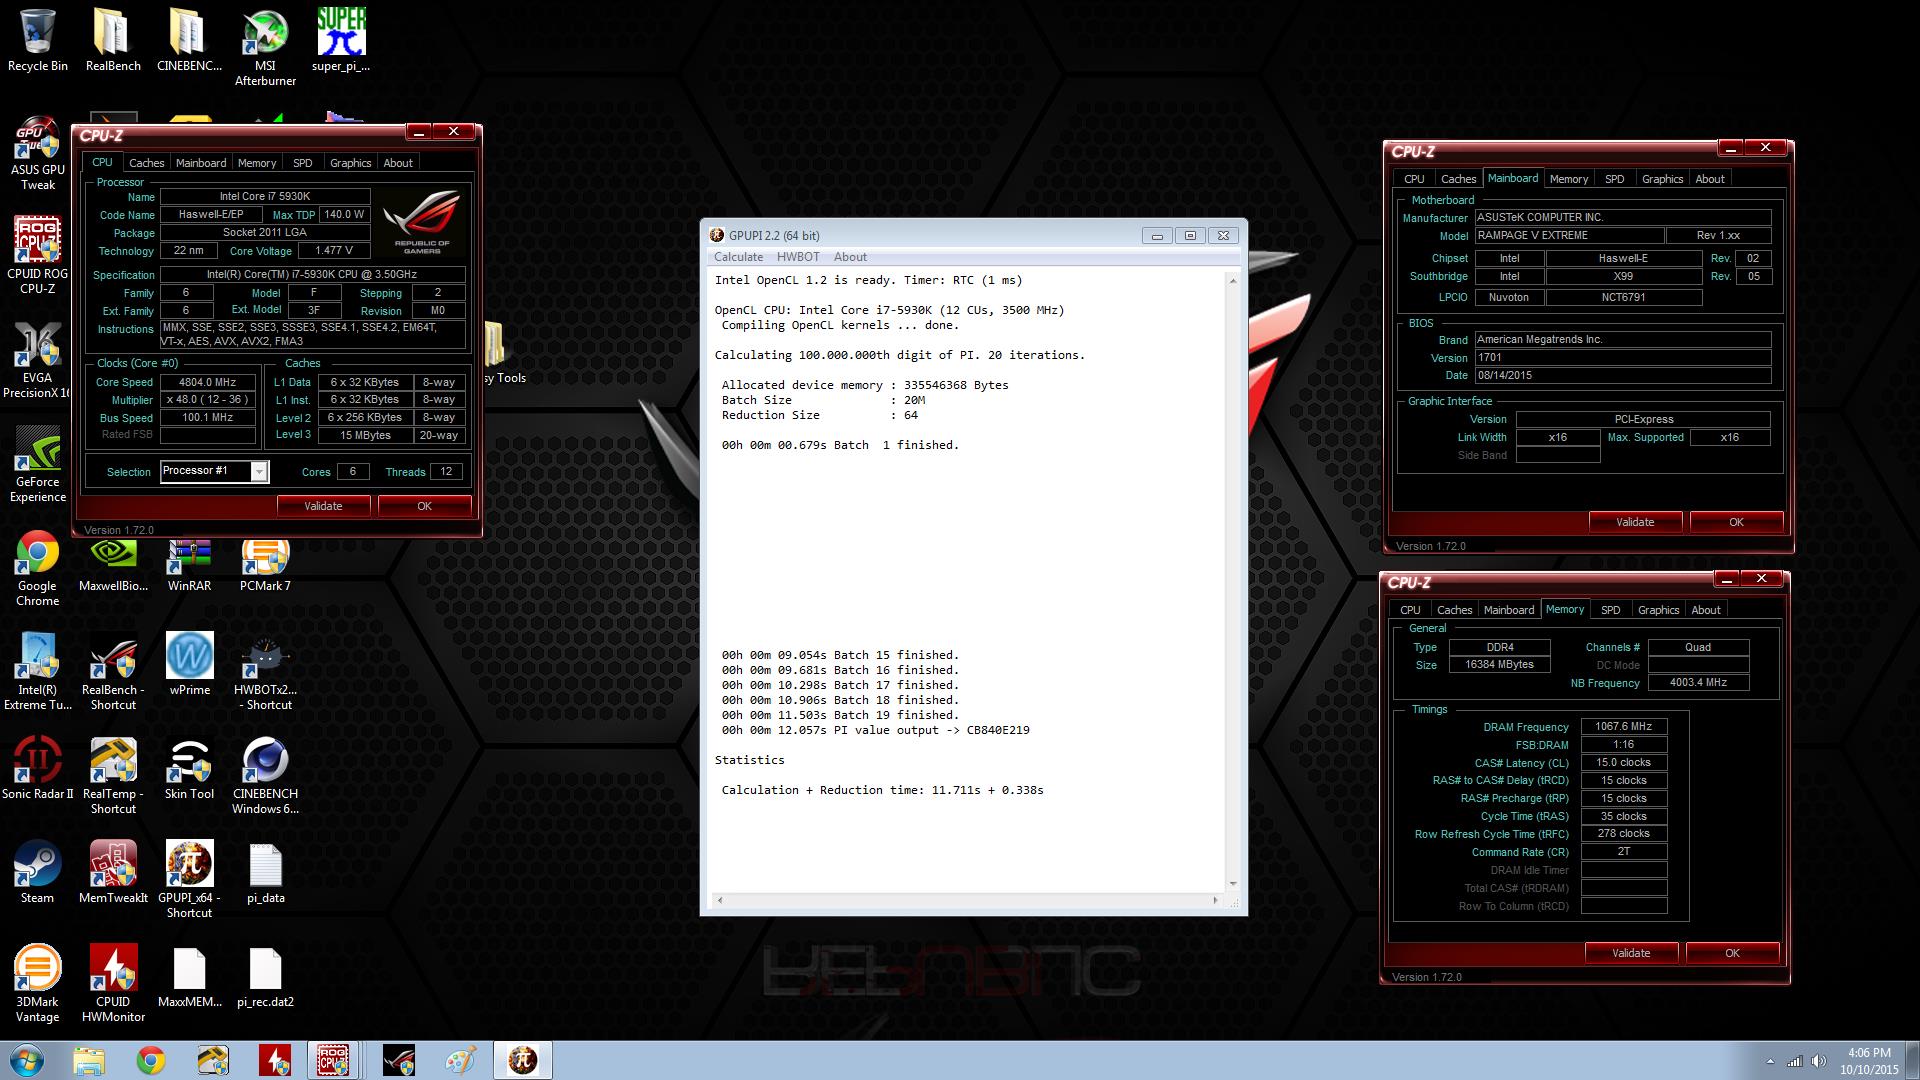Open the super_pi desktop icon
The width and height of the screenshot is (1920, 1080).
341,40
